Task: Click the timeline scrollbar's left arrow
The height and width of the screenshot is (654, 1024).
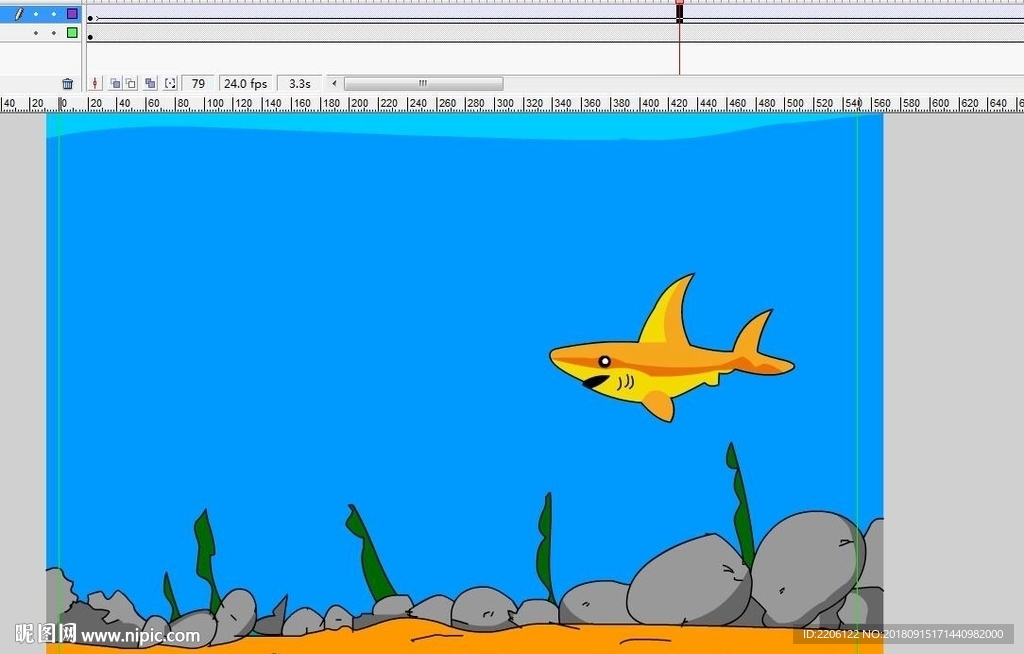Action: pyautogui.click(x=334, y=84)
